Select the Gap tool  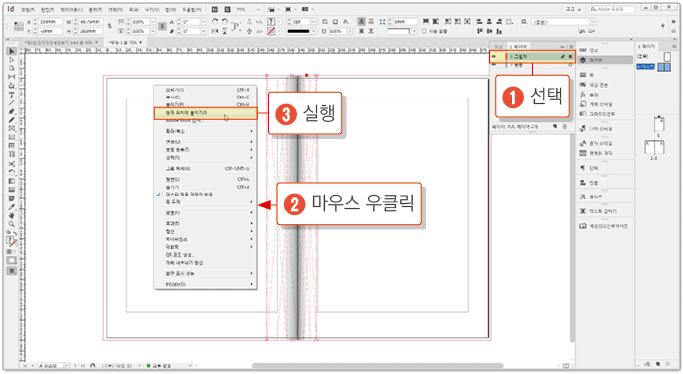coord(12,77)
